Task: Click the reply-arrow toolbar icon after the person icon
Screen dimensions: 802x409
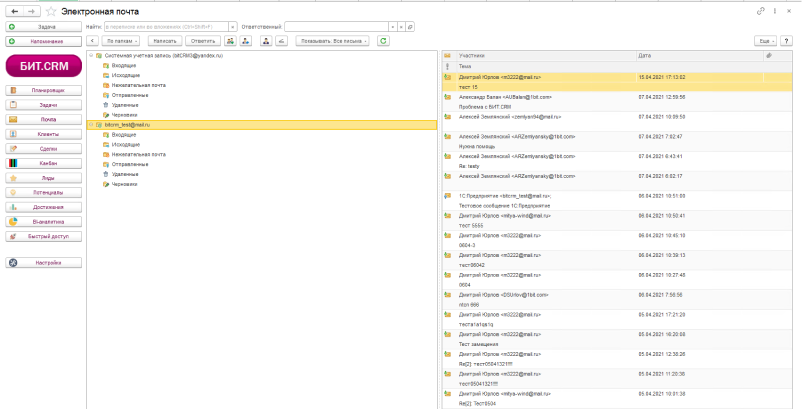Action: click(281, 41)
